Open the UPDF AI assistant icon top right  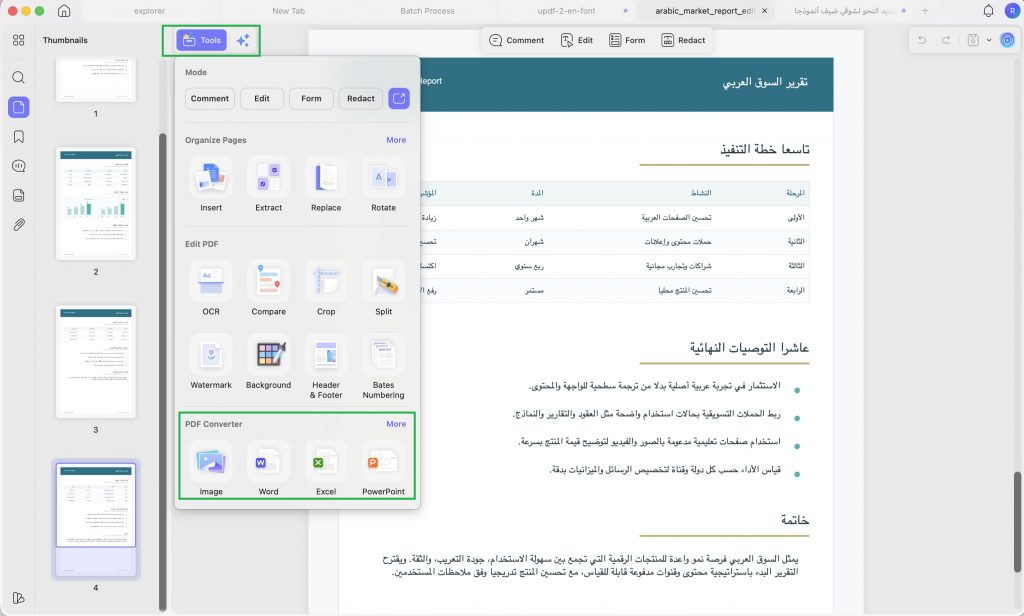click(1008, 40)
